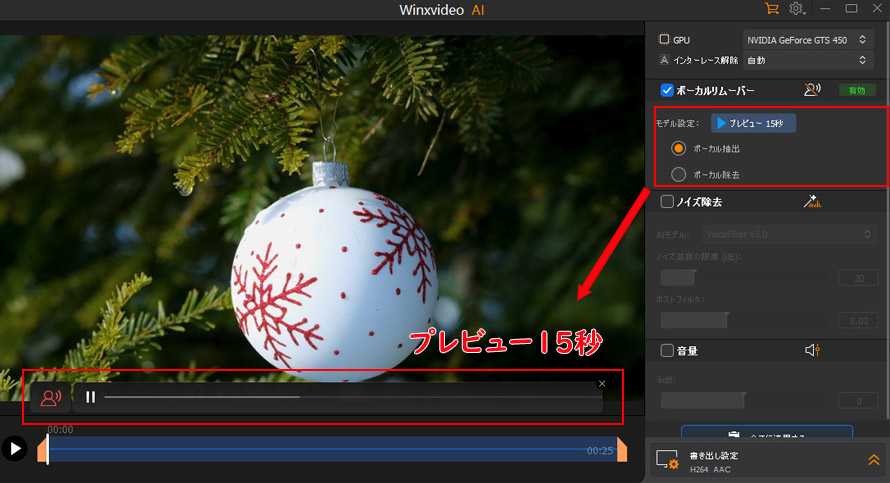Open the GPU selection dropdown
The height and width of the screenshot is (483, 890).
(810, 40)
